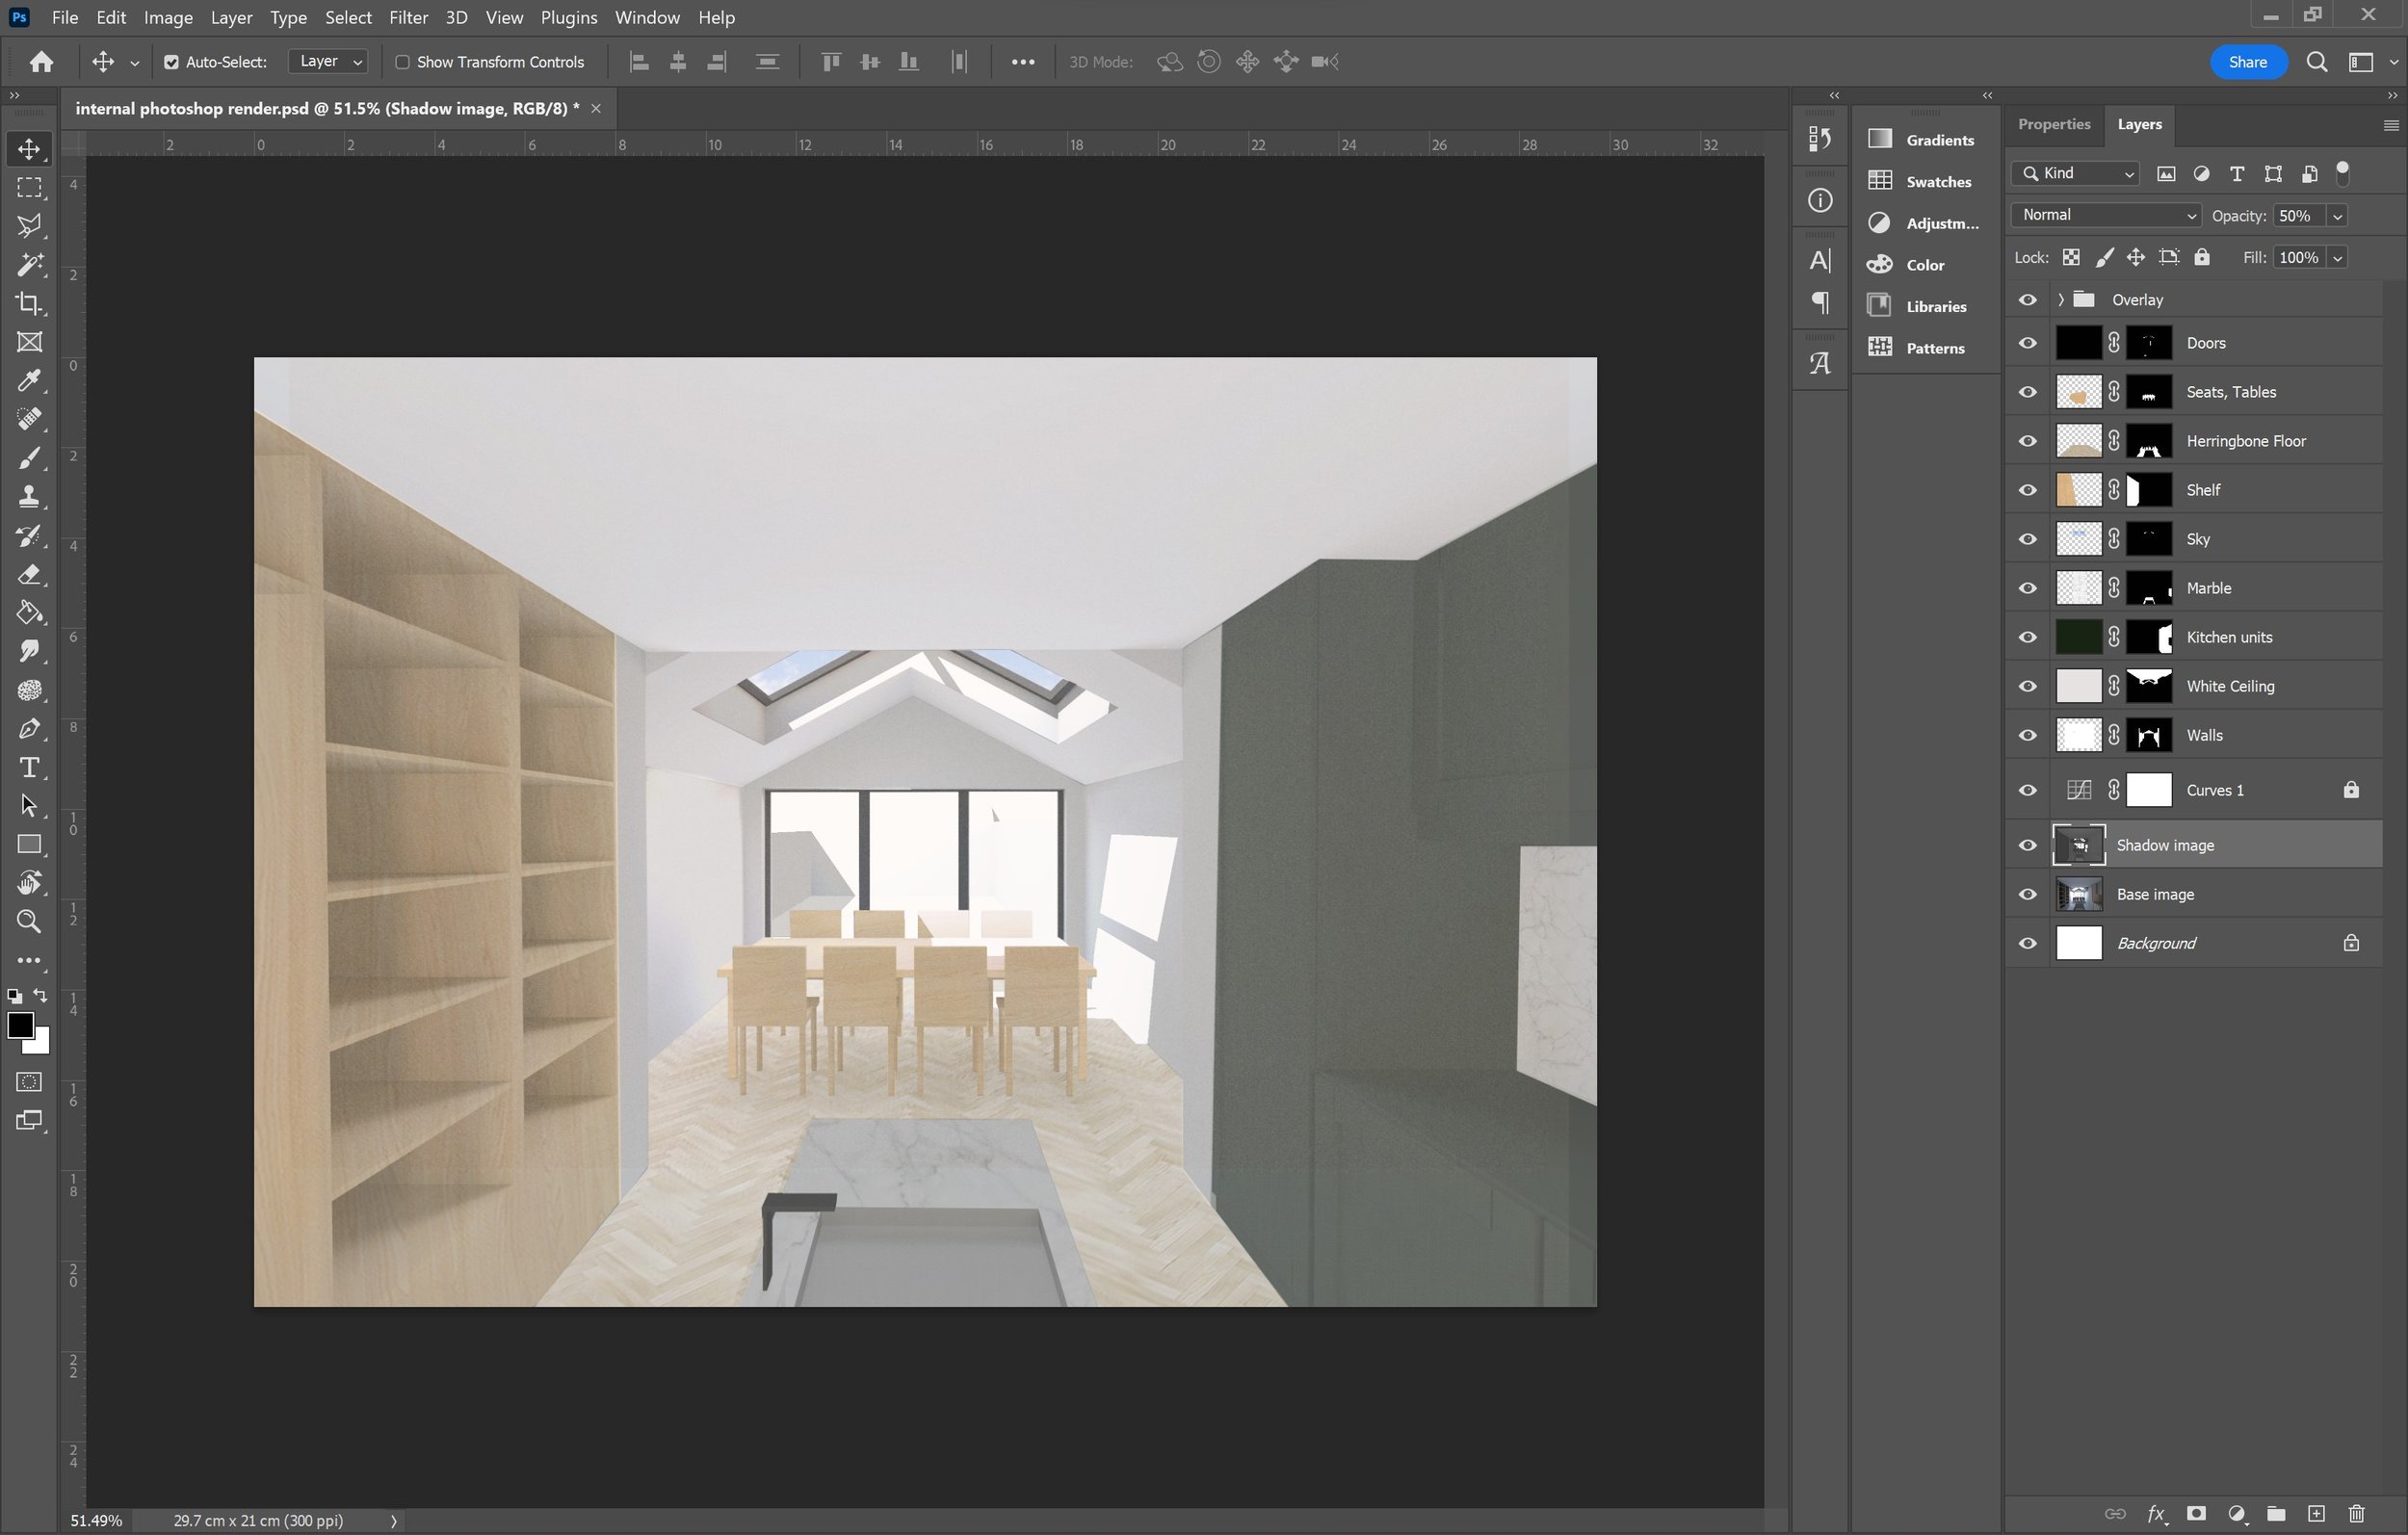Open the Search magnifier icon

coord(2316,62)
